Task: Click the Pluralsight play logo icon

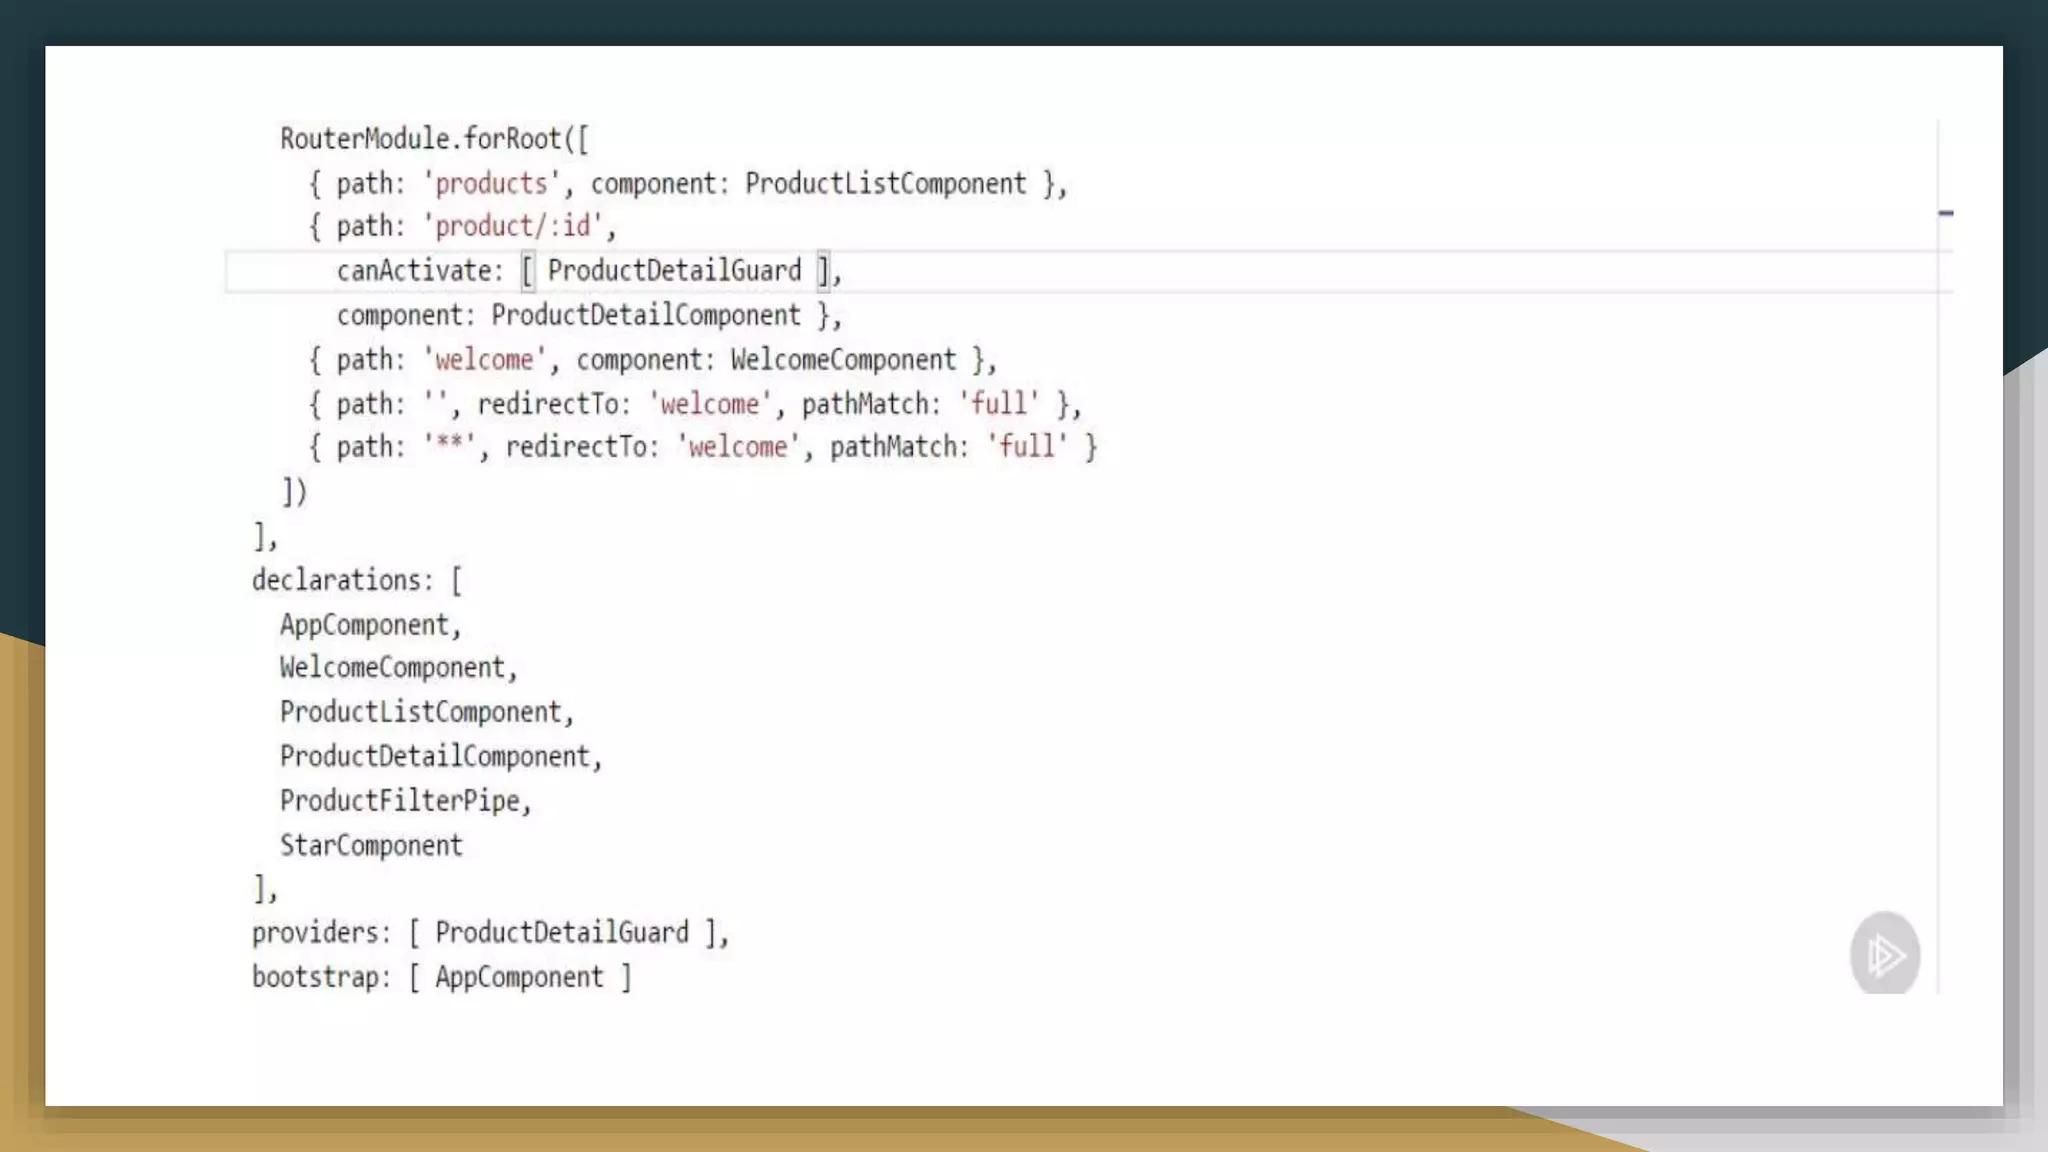Action: pyautogui.click(x=1885, y=955)
